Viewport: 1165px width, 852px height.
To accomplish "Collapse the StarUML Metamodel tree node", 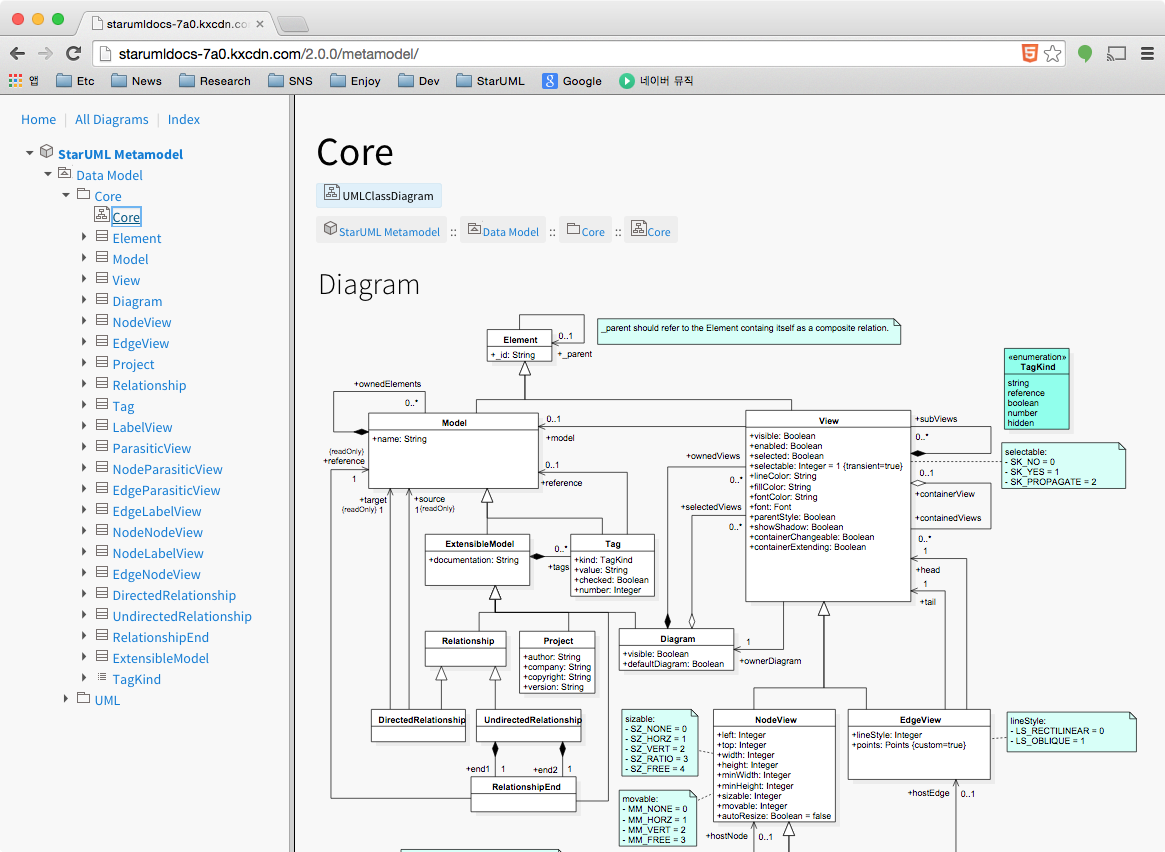I will [x=29, y=154].
